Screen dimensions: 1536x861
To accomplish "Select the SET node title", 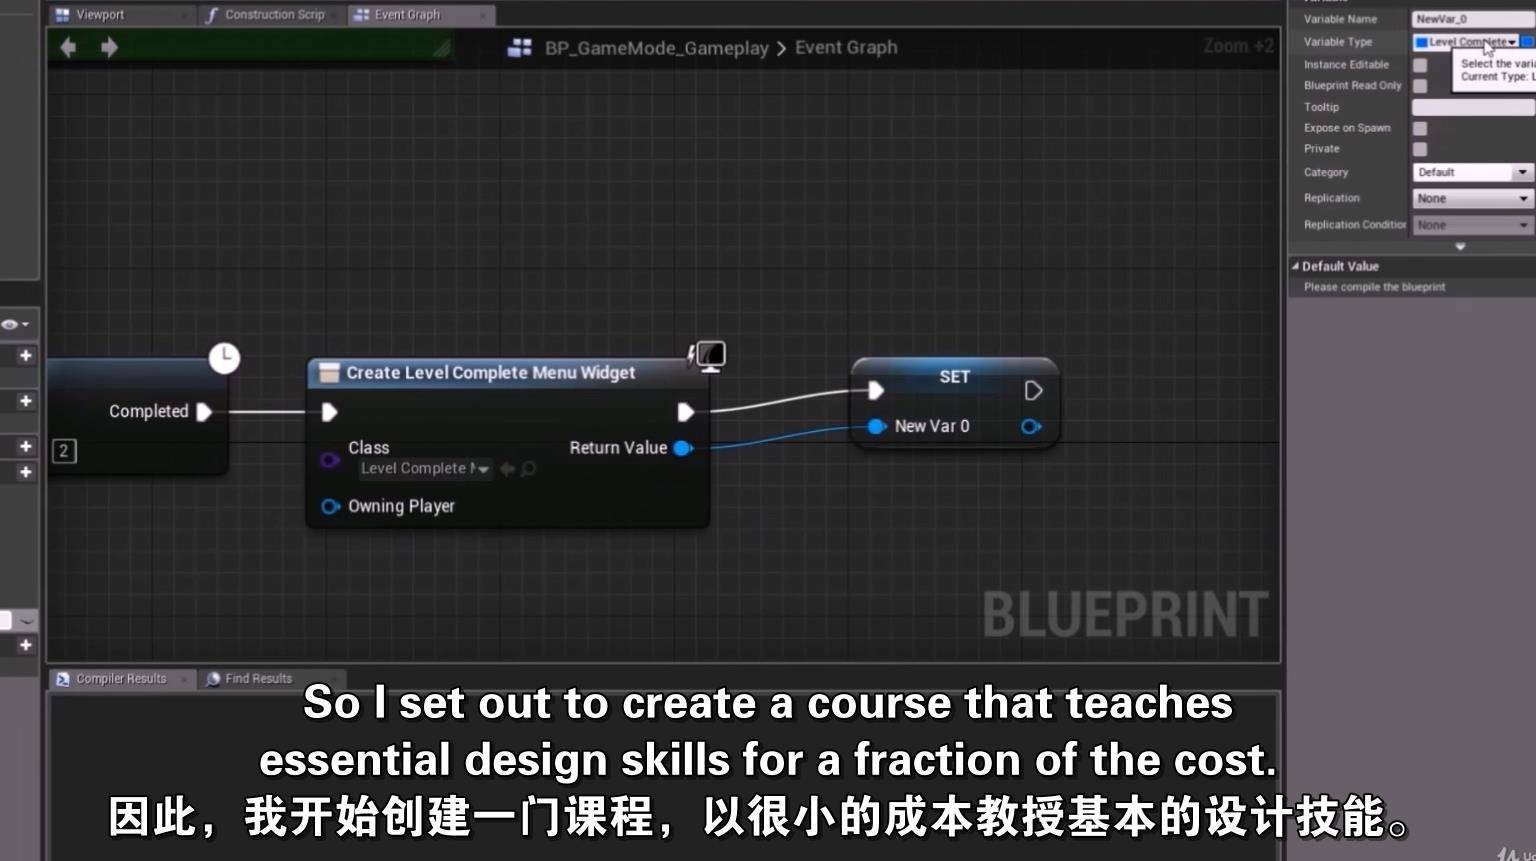I will pyautogui.click(x=954, y=377).
